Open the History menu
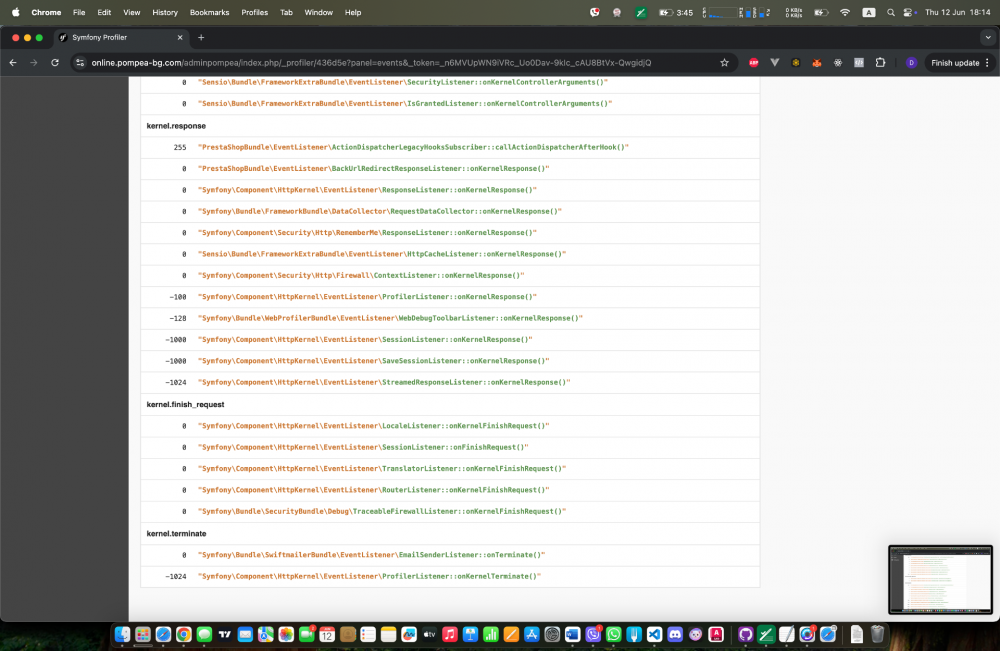 tap(164, 12)
